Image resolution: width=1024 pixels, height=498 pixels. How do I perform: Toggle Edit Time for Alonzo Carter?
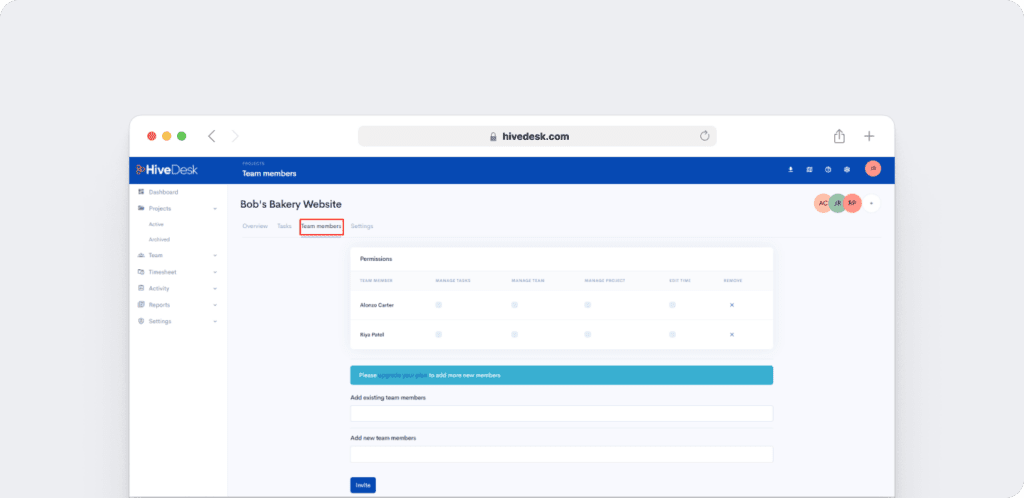(x=672, y=304)
